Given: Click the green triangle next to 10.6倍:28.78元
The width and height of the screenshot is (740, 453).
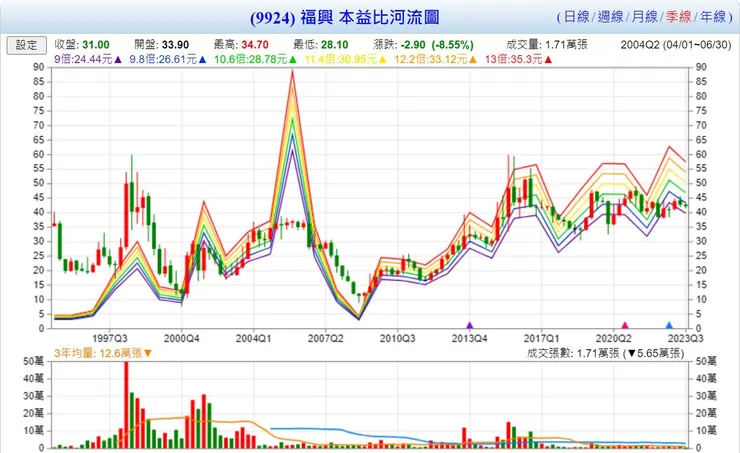Looking at the screenshot, I should pyautogui.click(x=293, y=60).
